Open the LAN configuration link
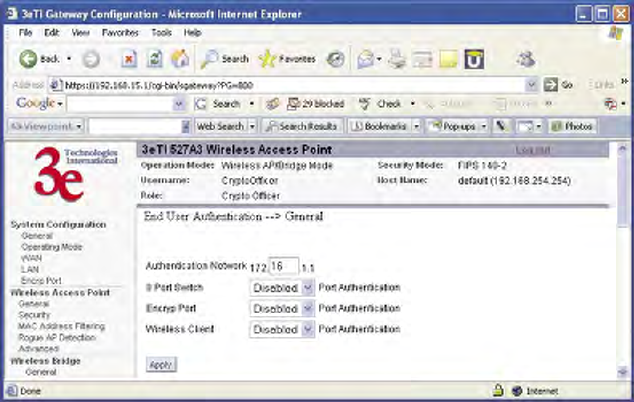The image size is (634, 402). (x=30, y=269)
